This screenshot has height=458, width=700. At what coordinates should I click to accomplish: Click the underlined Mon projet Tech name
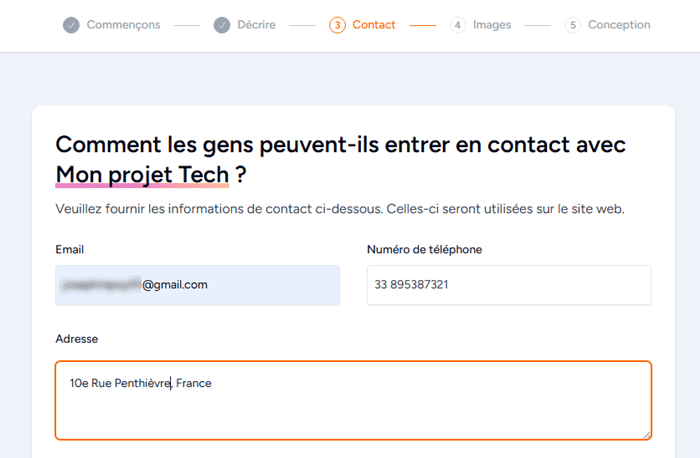(143, 175)
